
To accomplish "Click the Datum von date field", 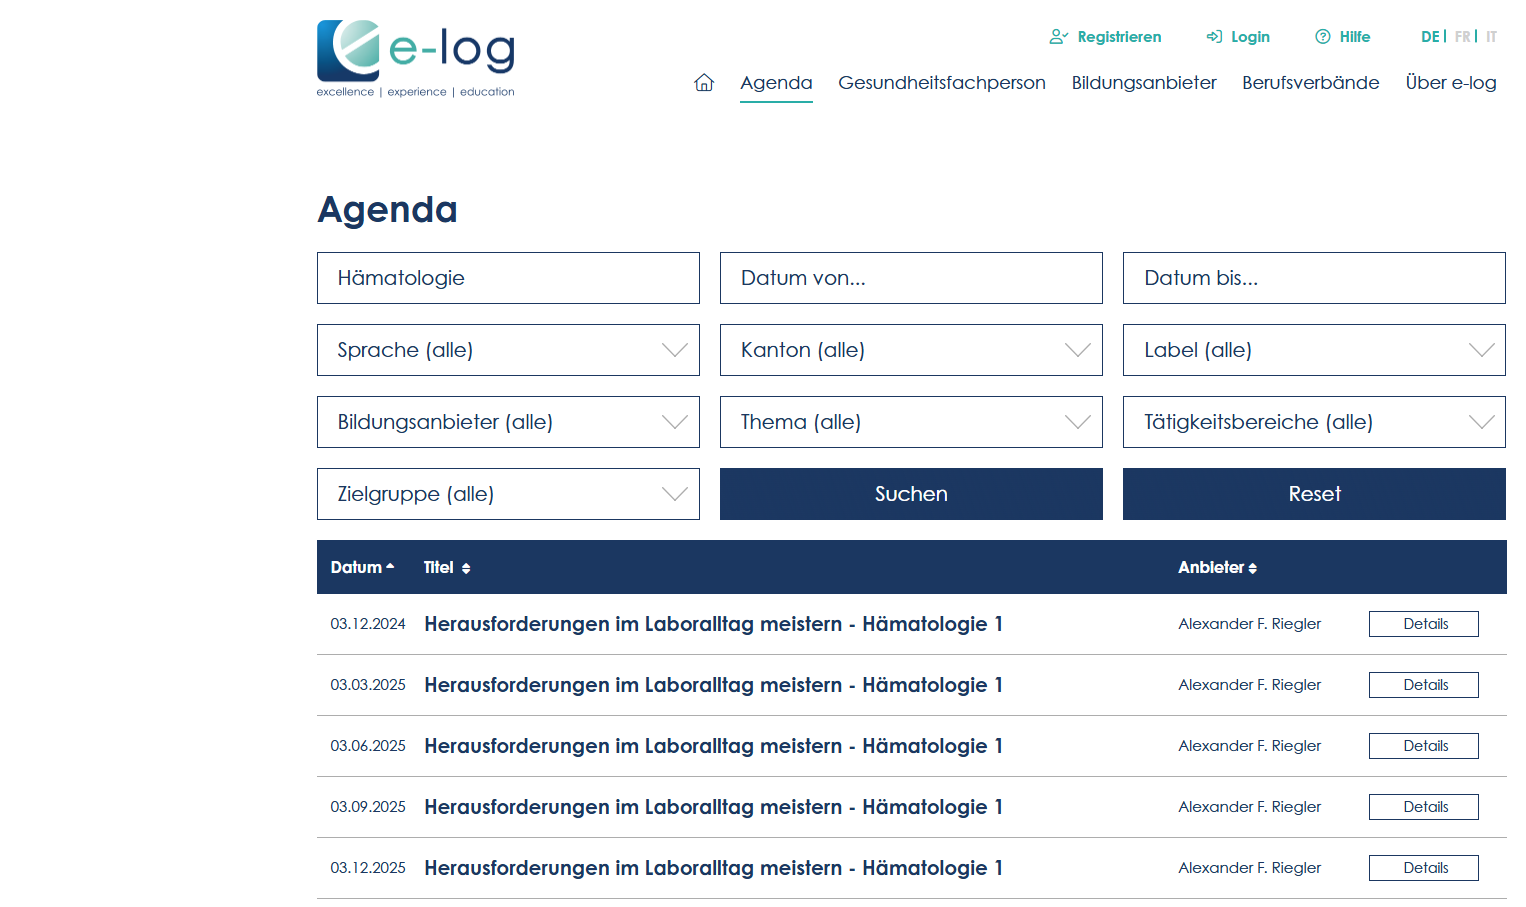I will click(x=910, y=278).
